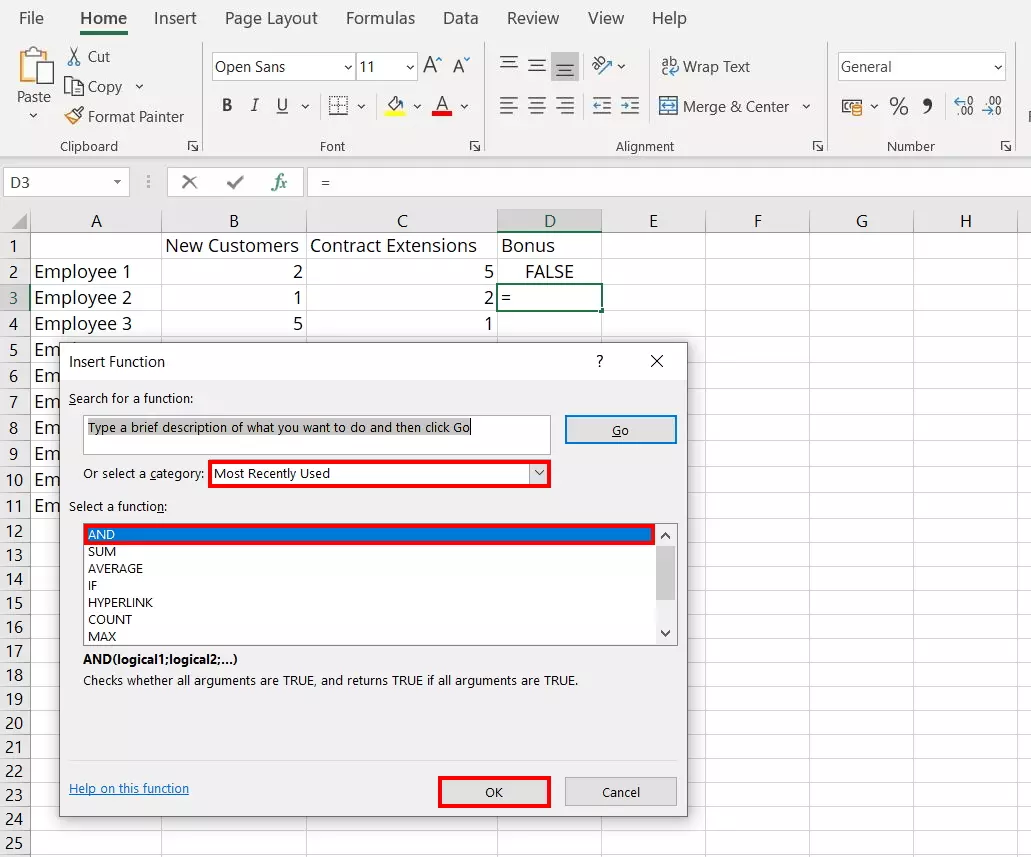The height and width of the screenshot is (857, 1031).
Task: Apply red font color A
Action: [442, 105]
